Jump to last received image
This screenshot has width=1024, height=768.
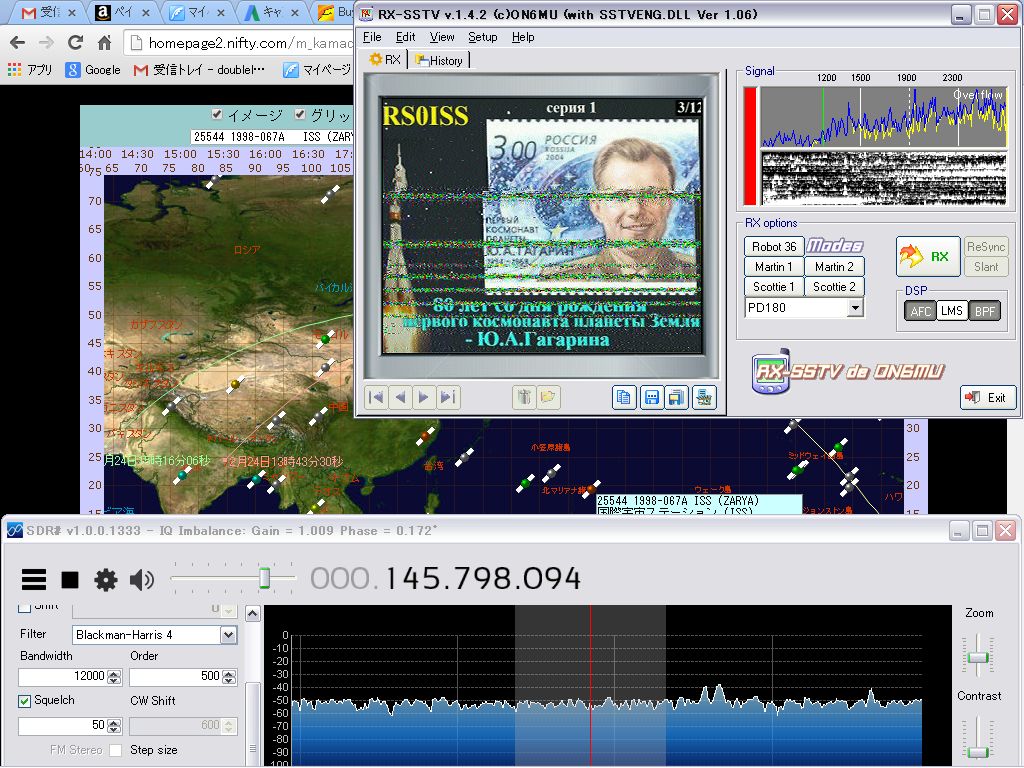click(448, 397)
